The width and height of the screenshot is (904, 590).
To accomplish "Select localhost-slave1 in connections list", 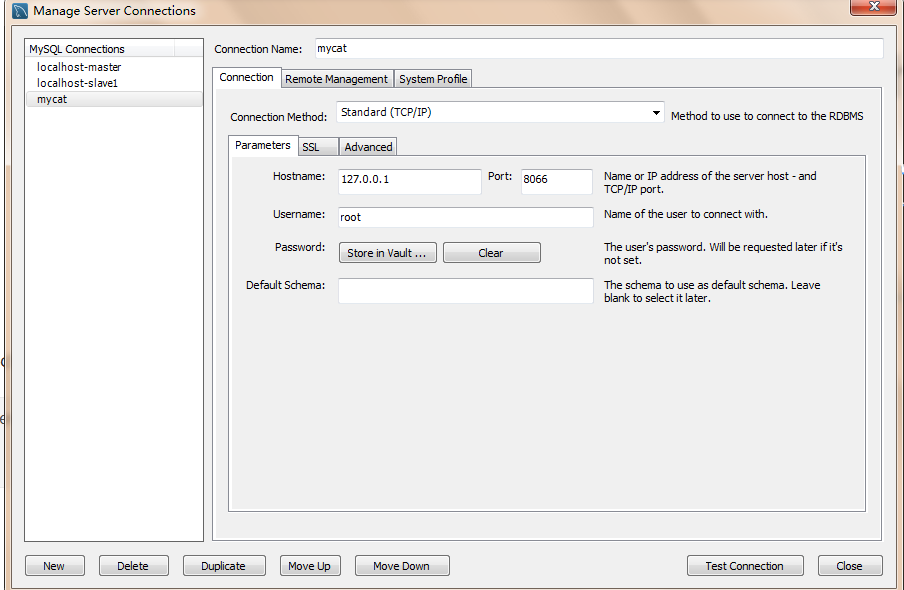I will coord(114,83).
